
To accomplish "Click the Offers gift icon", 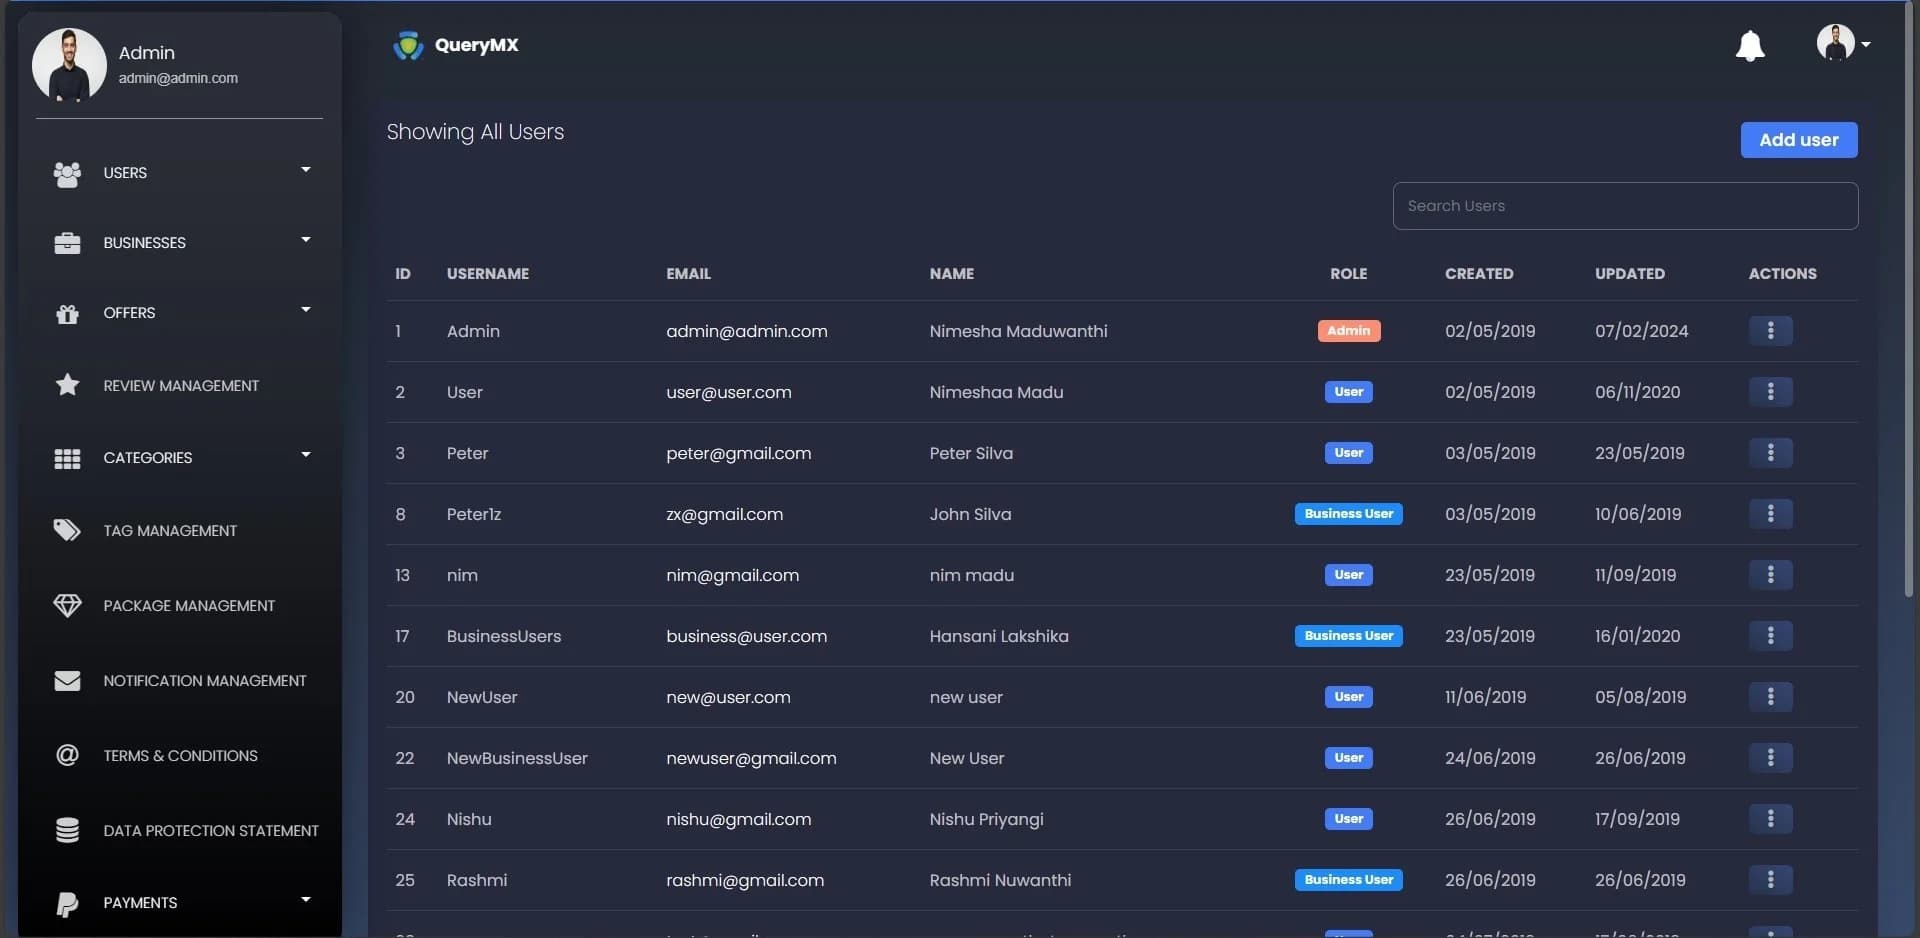I will pyautogui.click(x=66, y=313).
